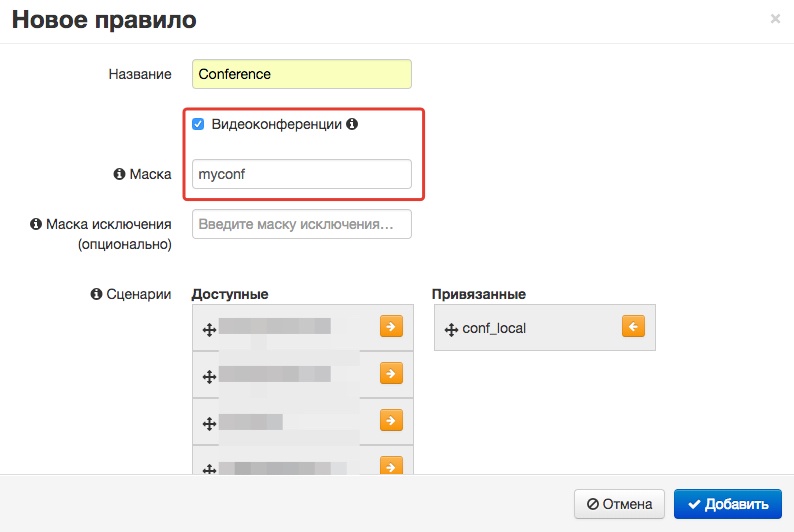Click the Маска field containing myconf
794x532 pixels.
[x=301, y=174]
